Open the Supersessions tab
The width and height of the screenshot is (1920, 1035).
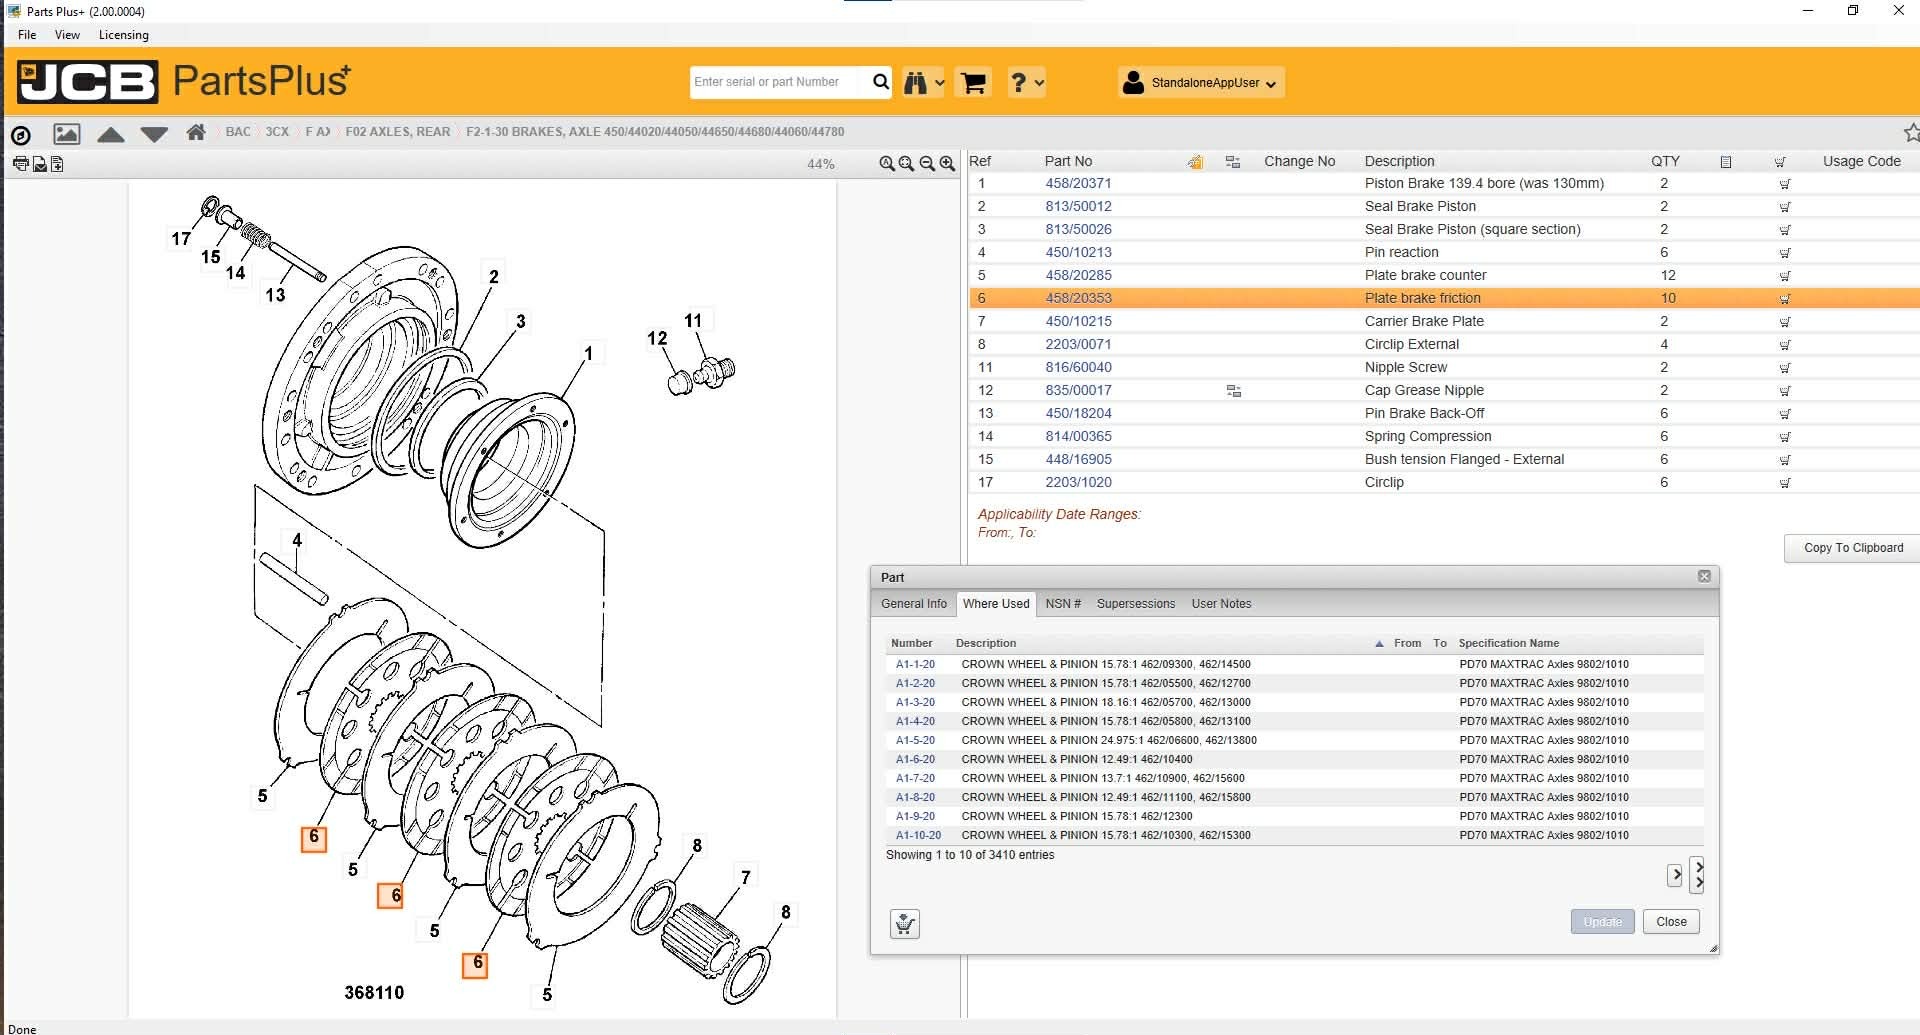pos(1136,604)
